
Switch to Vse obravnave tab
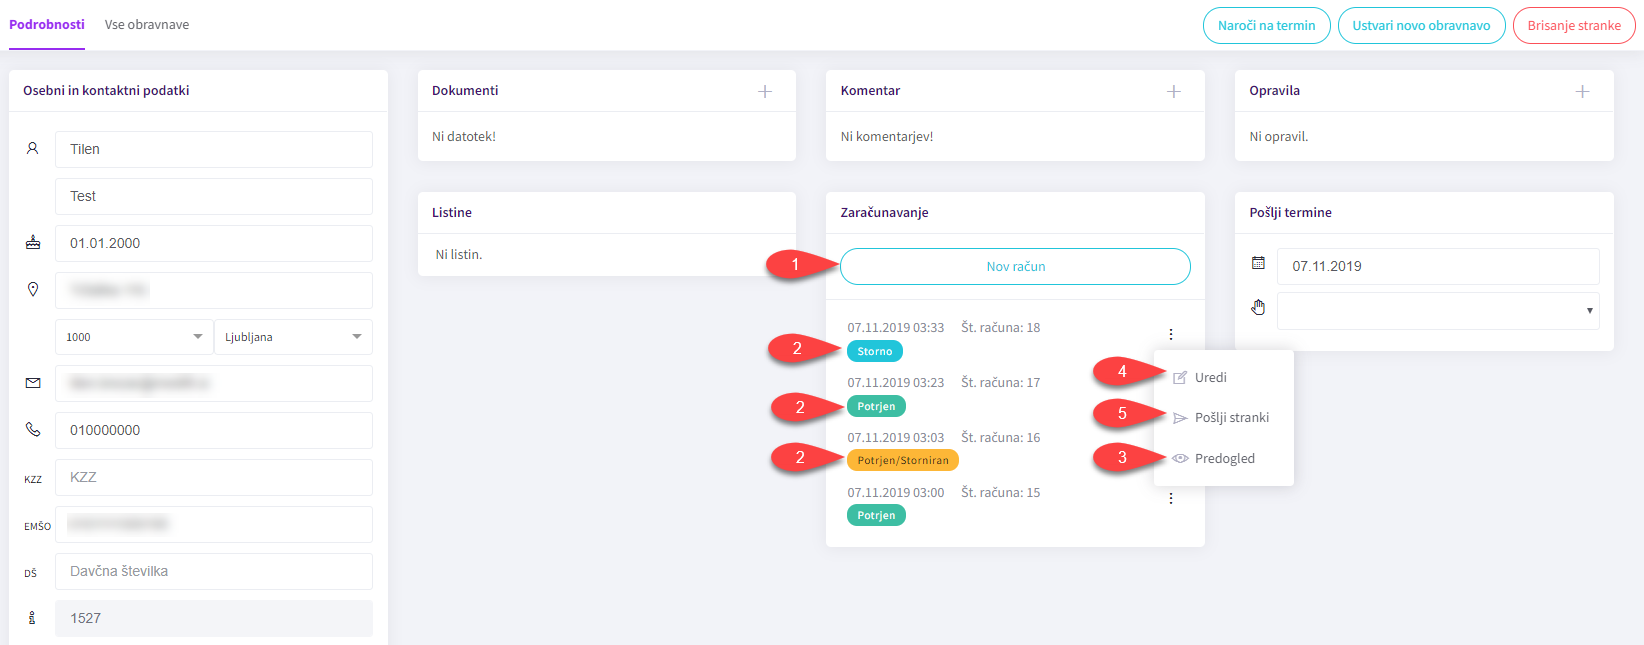coord(147,25)
